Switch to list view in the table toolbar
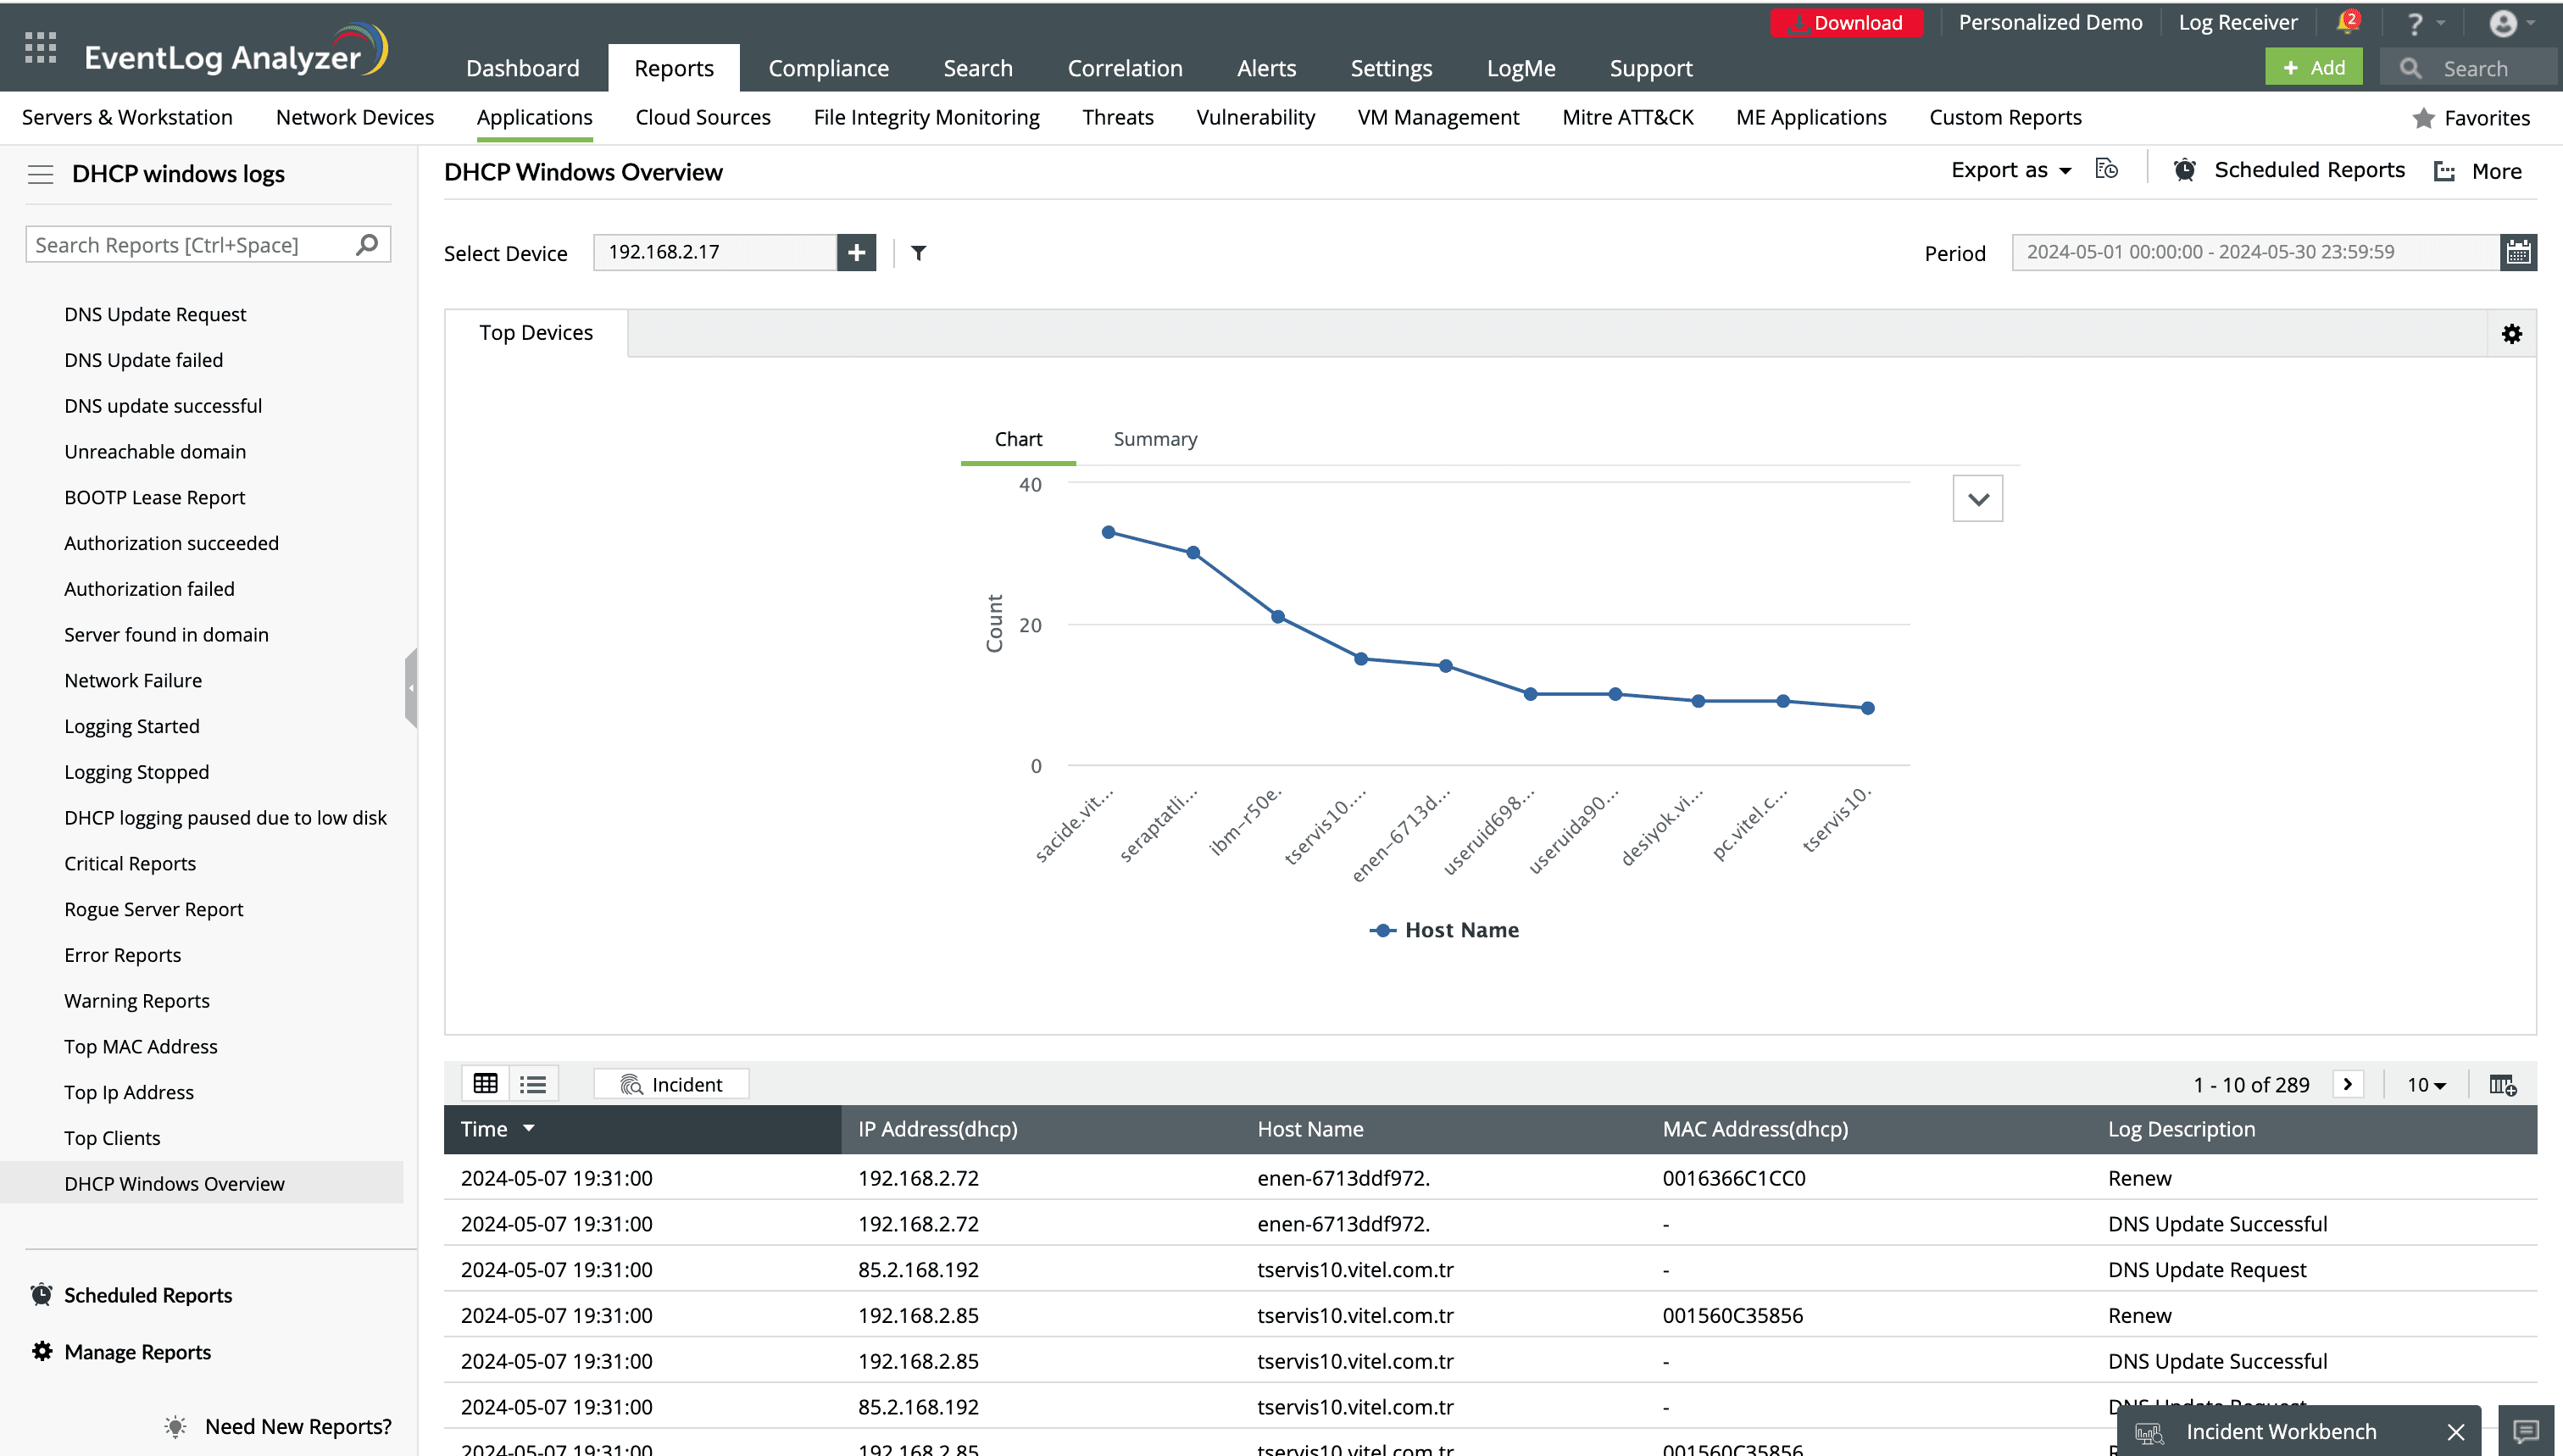The image size is (2563, 1456). pyautogui.click(x=533, y=1083)
